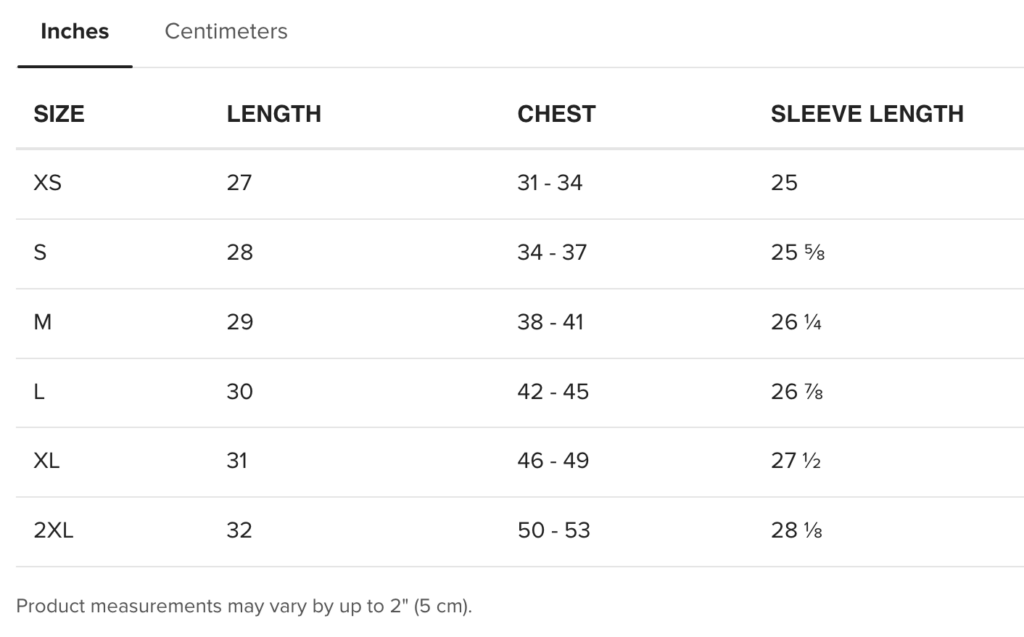Click chest value 38 - 41
This screenshot has height=637, width=1024.
[x=550, y=322]
